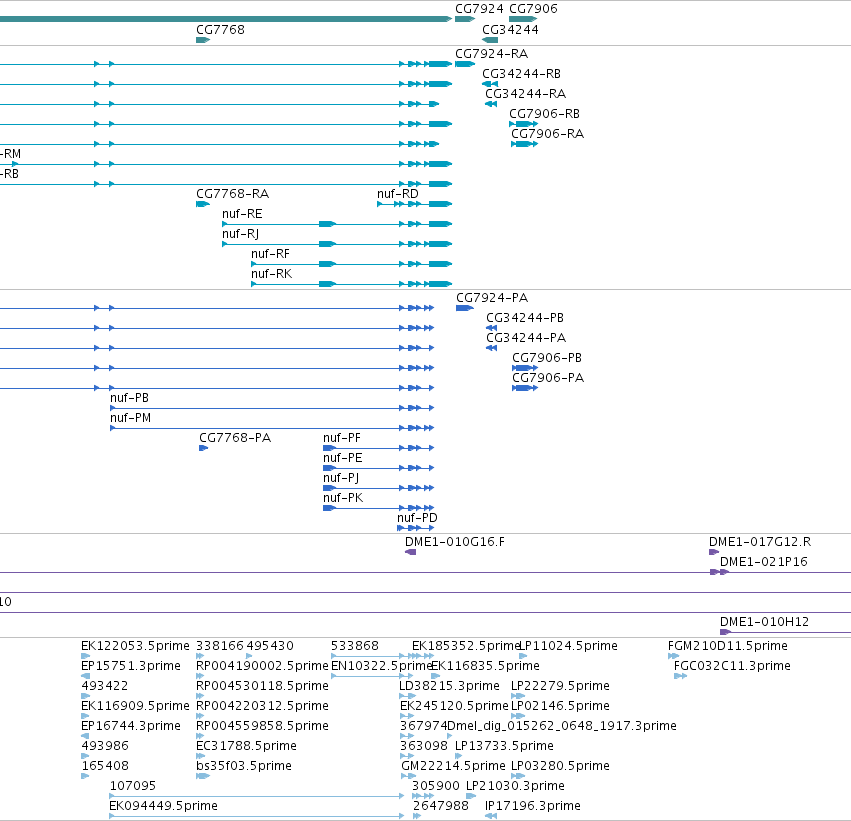The width and height of the screenshot is (851, 821).
Task: Select the nuf-RK transcript
Action: pos(352,284)
